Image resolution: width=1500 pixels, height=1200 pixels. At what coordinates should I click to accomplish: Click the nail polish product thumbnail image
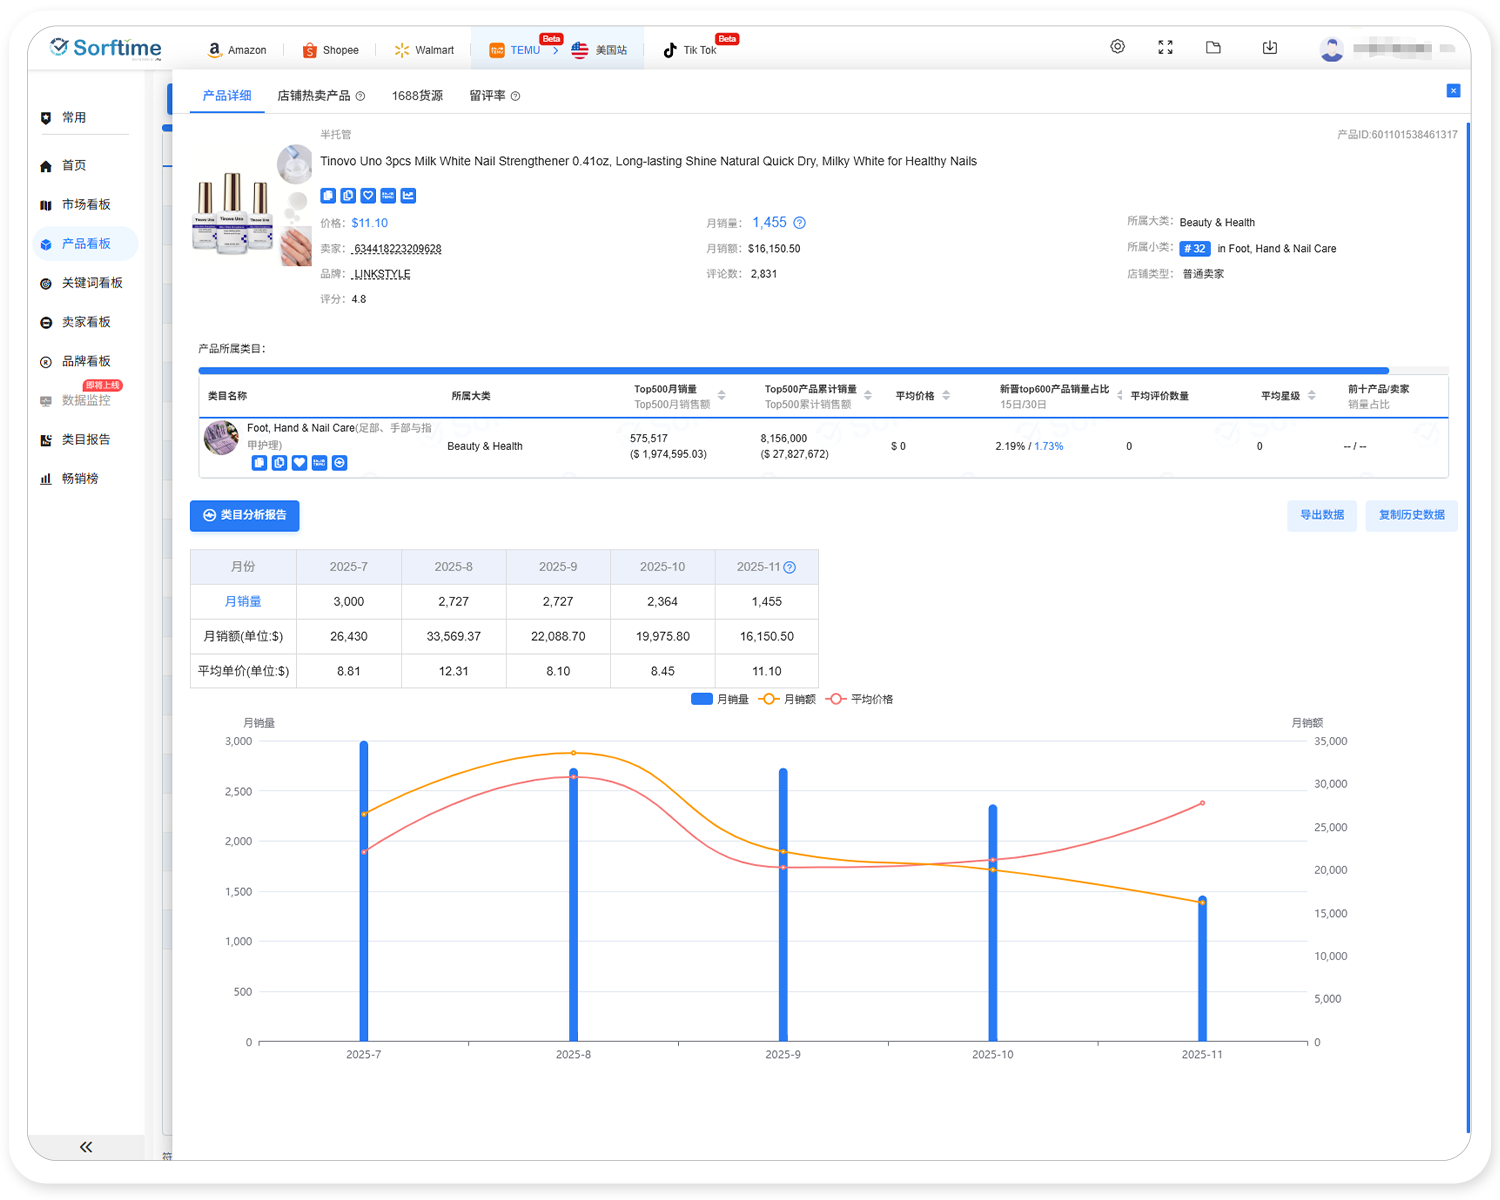[x=233, y=213]
